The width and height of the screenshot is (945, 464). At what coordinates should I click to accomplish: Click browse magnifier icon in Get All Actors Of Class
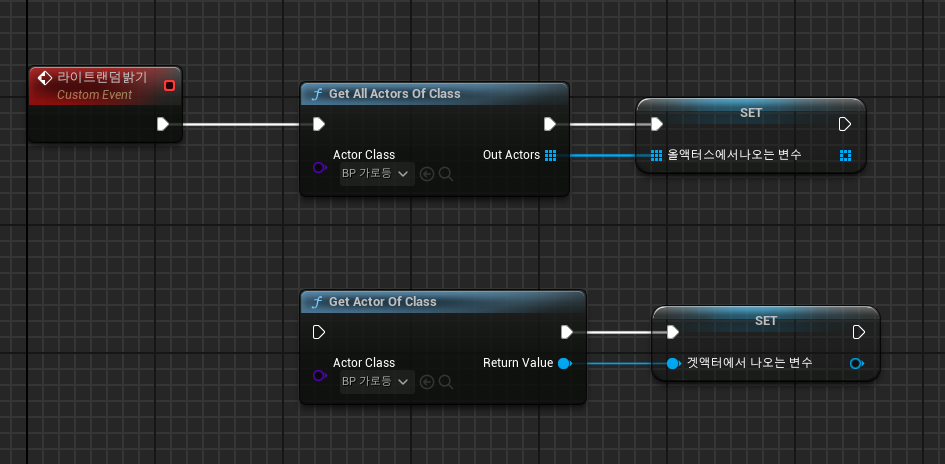(446, 174)
